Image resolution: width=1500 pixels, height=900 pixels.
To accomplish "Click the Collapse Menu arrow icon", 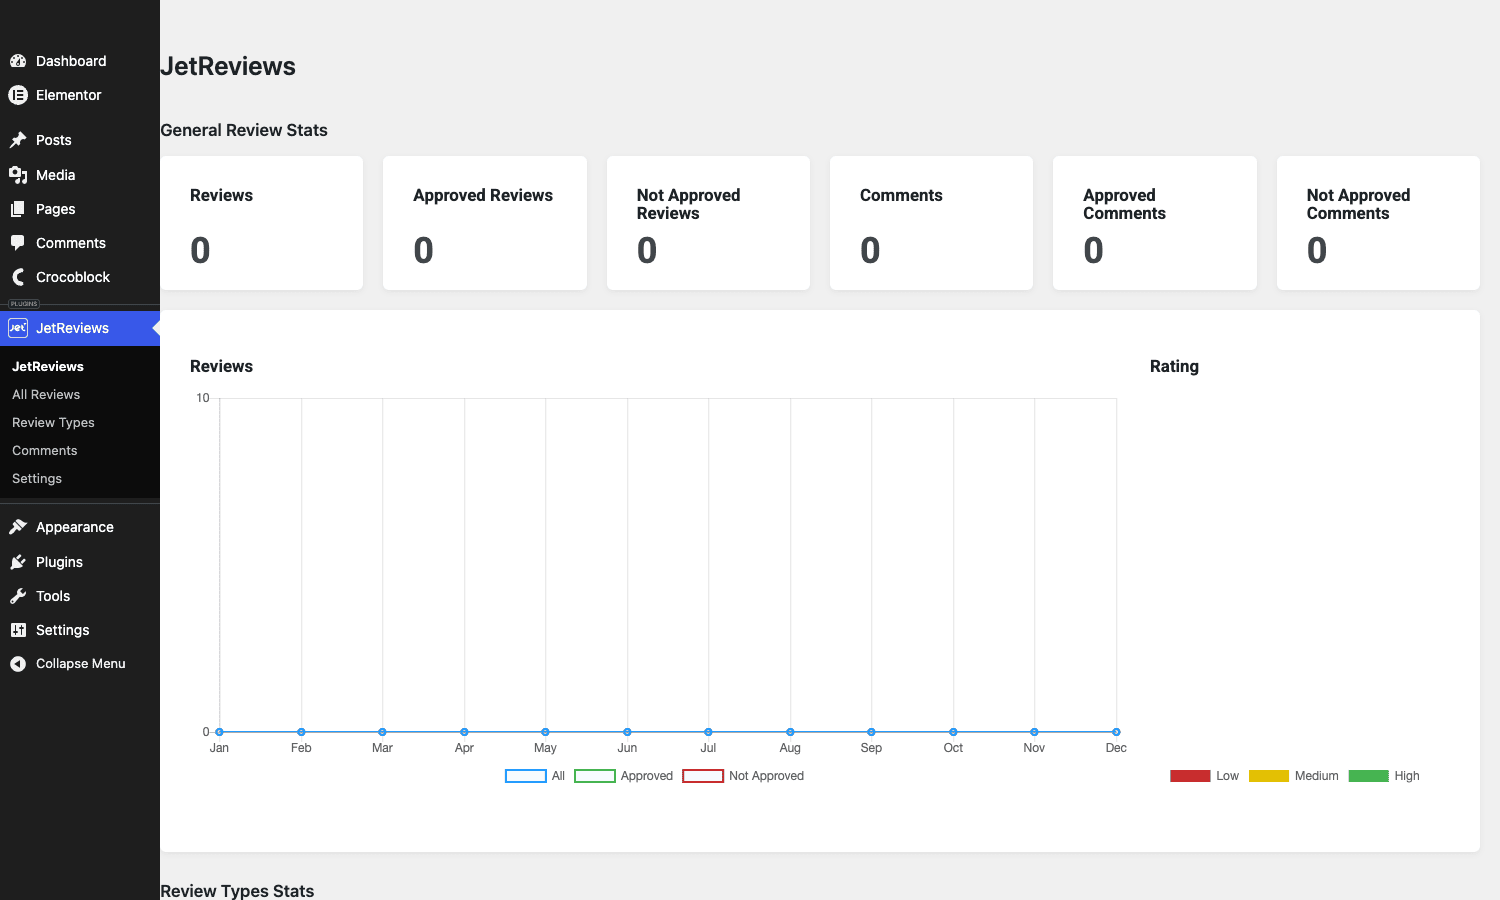I will pyautogui.click(x=18, y=664).
